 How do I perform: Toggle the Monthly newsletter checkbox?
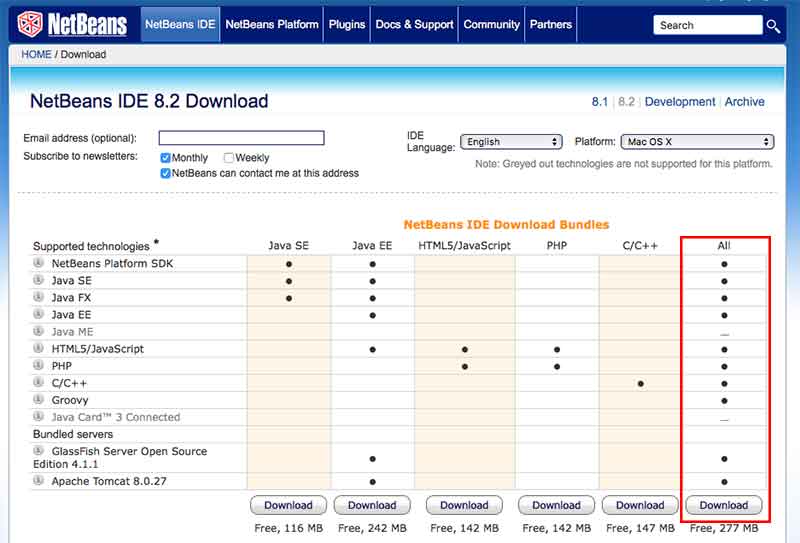(165, 158)
